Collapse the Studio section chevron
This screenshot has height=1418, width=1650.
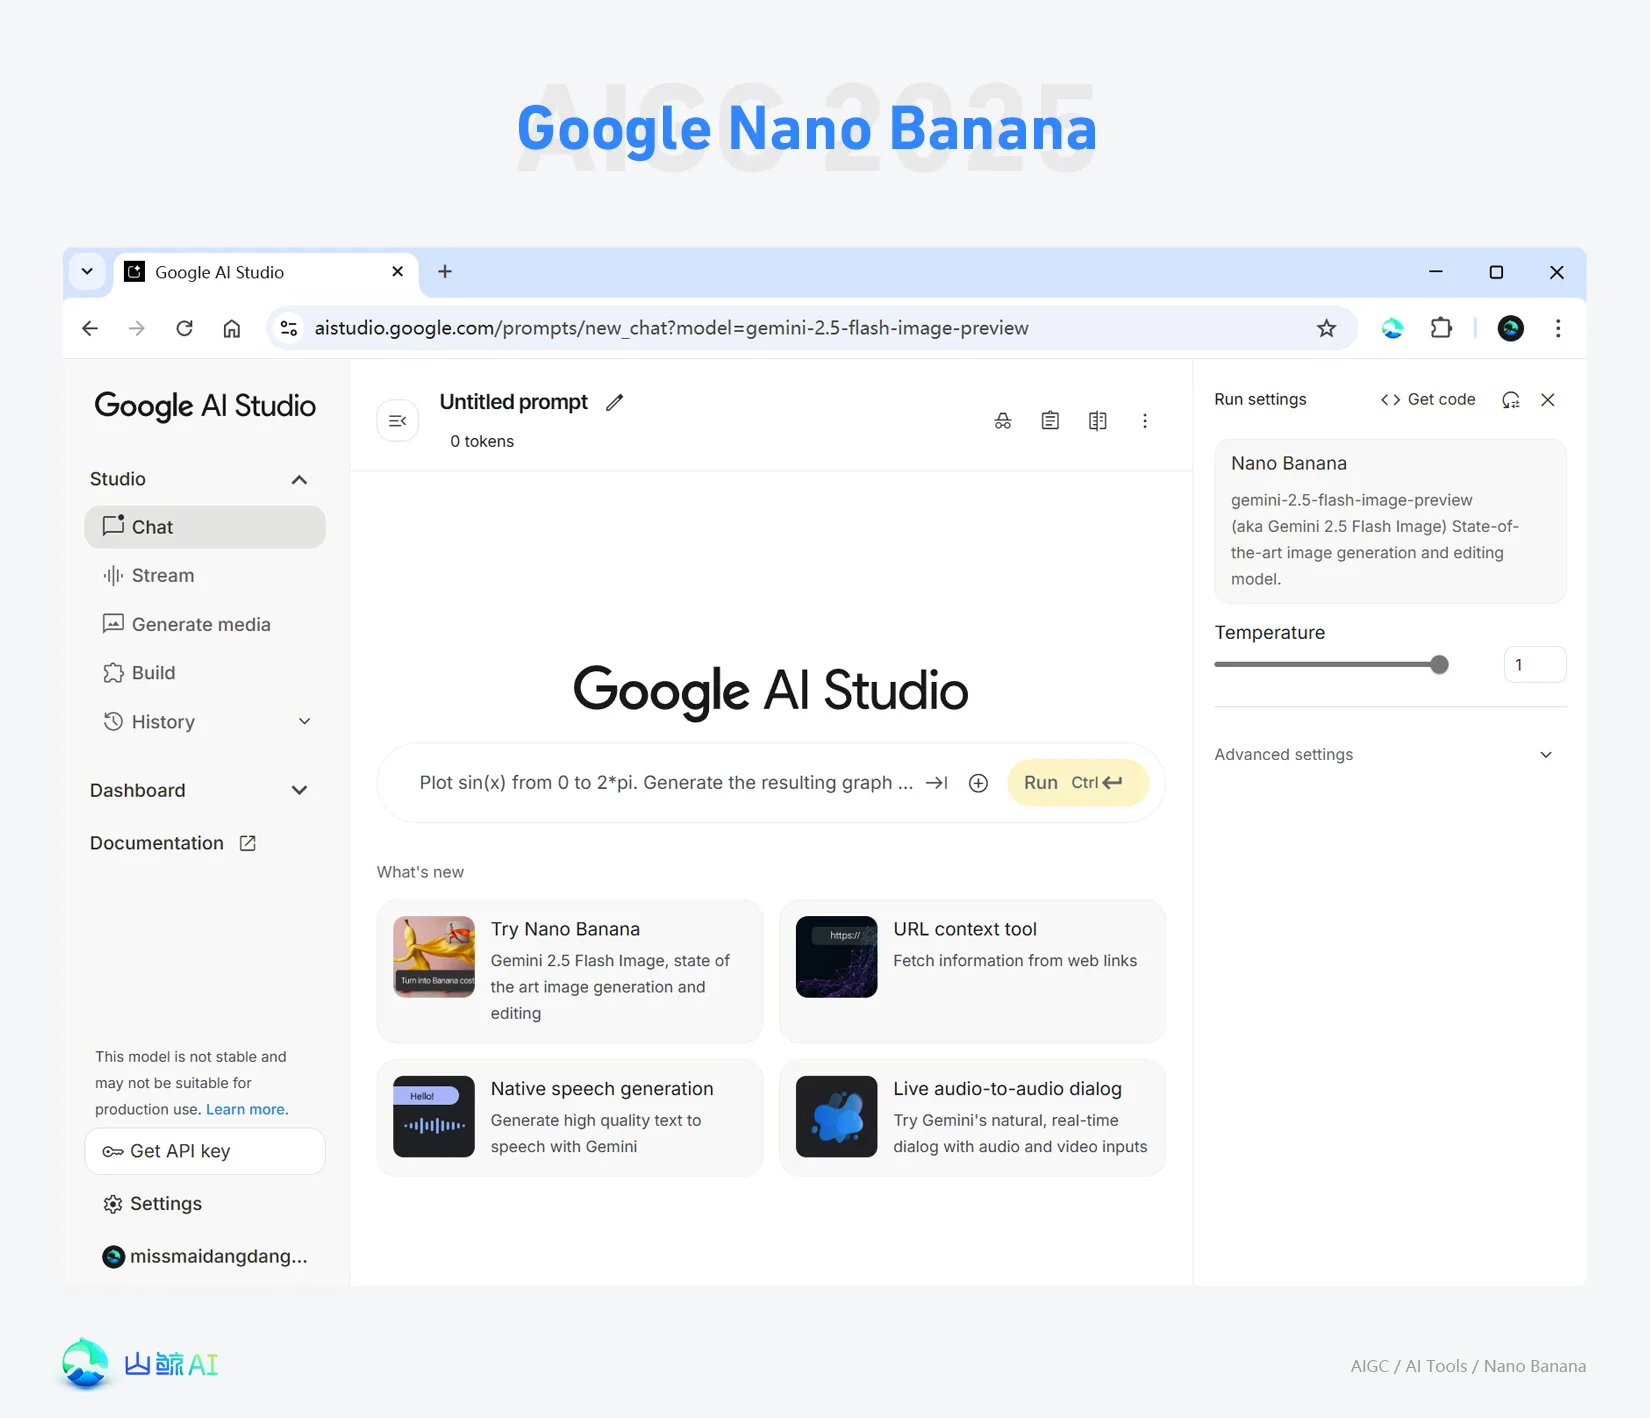tap(299, 480)
